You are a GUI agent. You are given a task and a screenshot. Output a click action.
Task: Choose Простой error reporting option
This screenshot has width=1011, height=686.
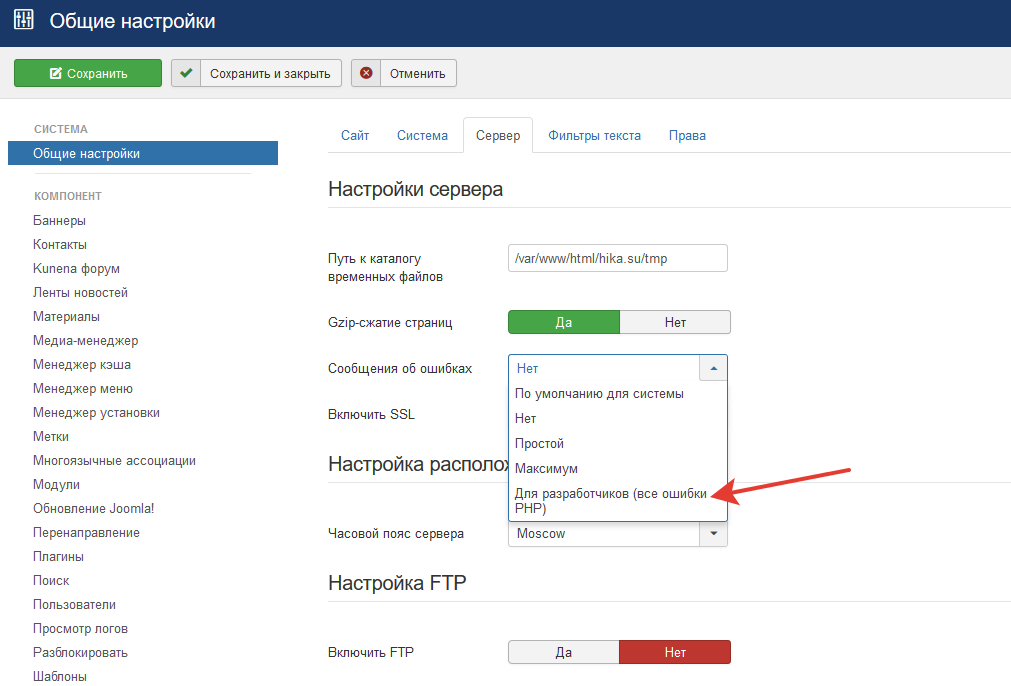point(618,444)
